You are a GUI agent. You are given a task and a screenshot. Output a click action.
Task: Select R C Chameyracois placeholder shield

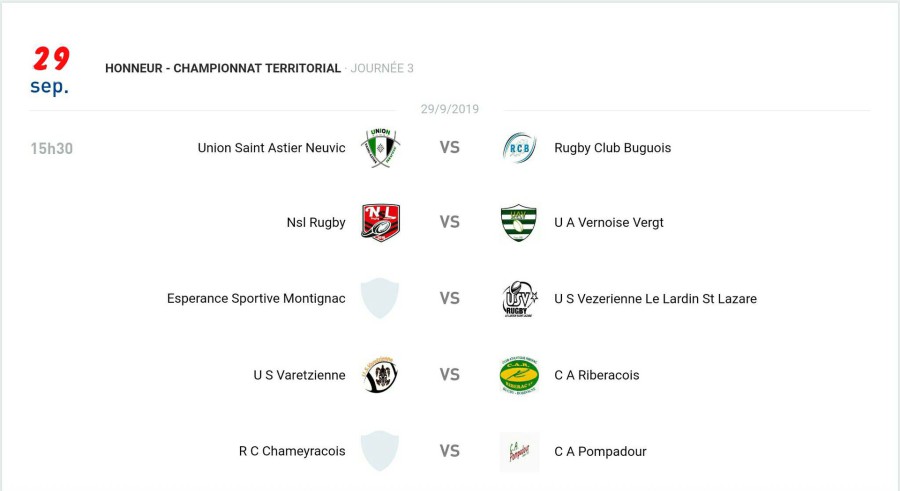[380, 451]
